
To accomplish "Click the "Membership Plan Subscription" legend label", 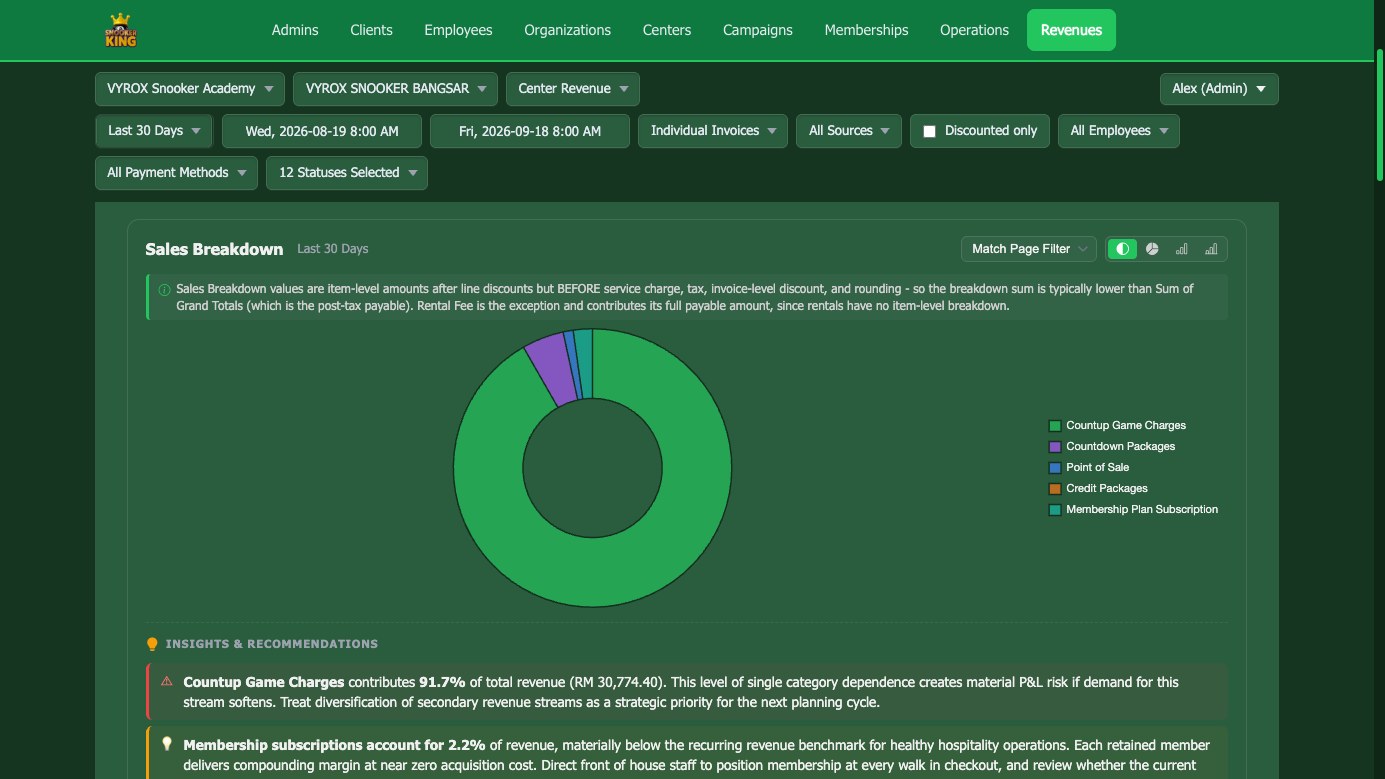I will 1142,510.
